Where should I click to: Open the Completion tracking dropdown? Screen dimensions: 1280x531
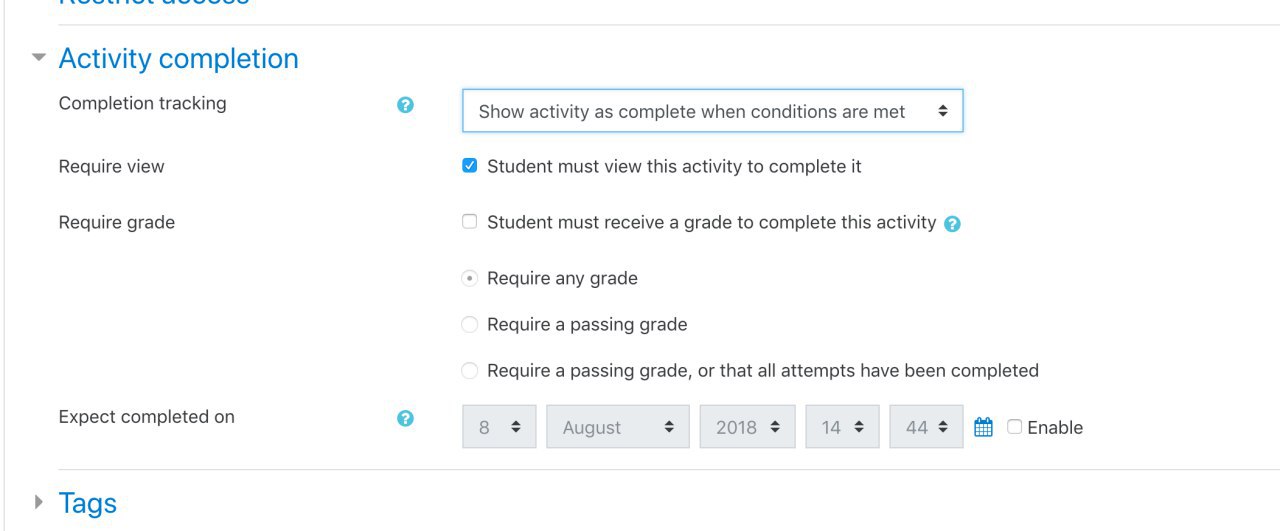pyautogui.click(x=712, y=111)
